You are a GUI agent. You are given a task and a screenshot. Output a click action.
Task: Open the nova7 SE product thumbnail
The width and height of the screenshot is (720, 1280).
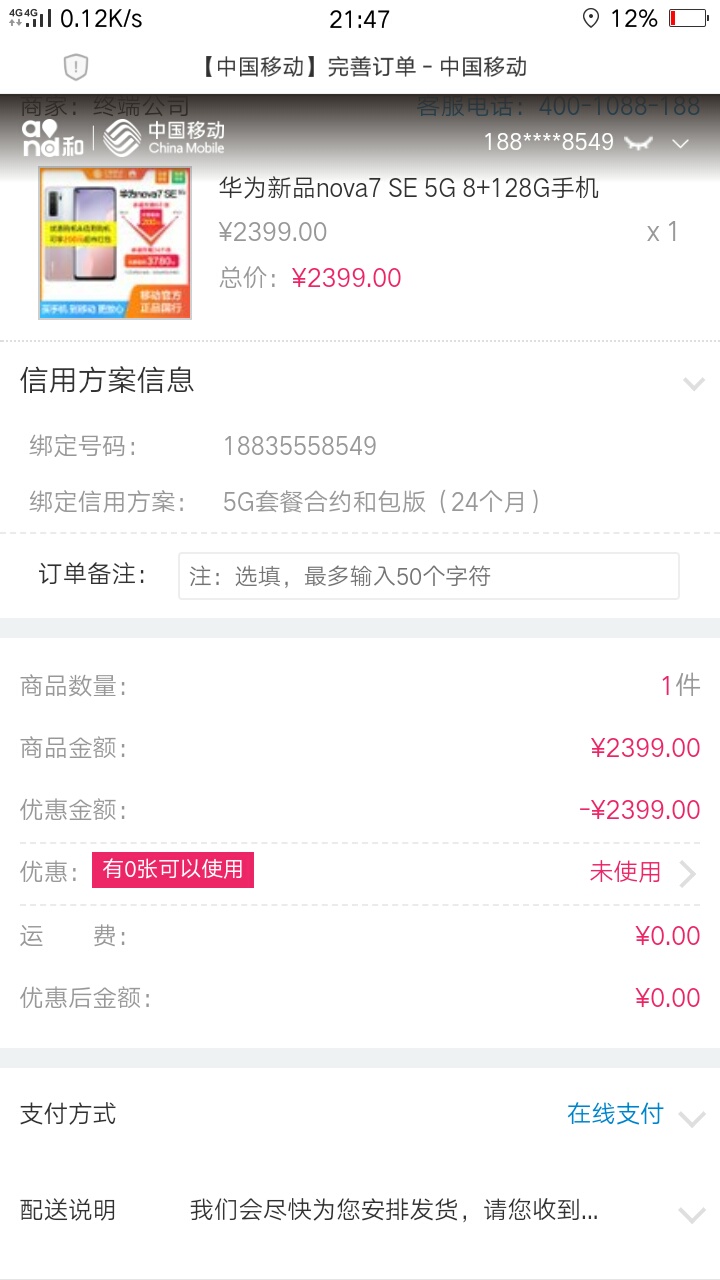point(115,243)
